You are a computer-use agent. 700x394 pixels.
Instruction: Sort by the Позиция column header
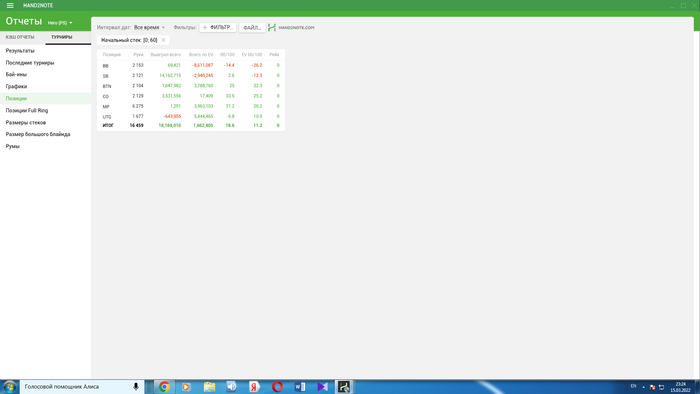pyautogui.click(x=112, y=54)
